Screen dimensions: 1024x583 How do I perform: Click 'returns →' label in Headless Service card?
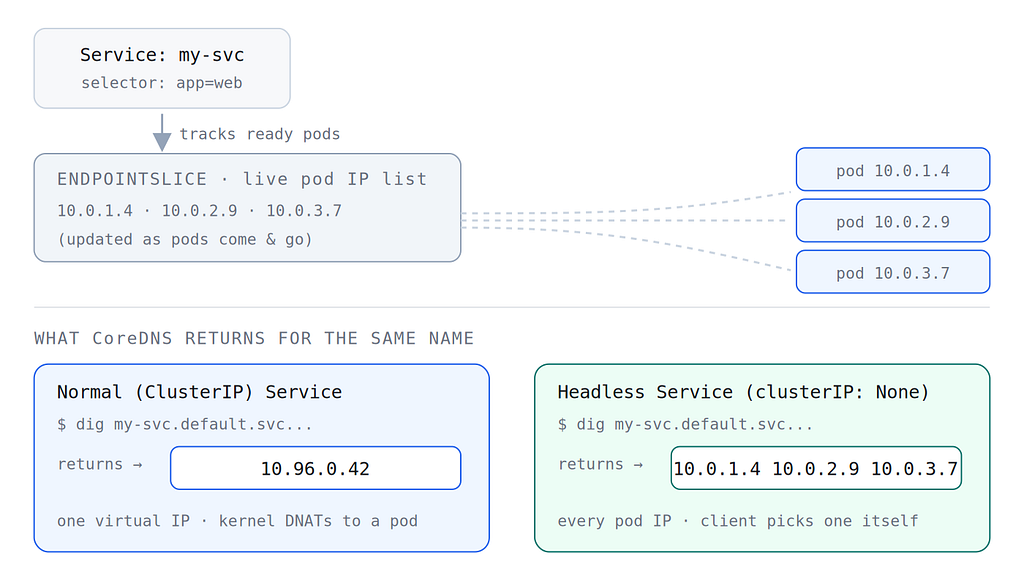point(601,464)
